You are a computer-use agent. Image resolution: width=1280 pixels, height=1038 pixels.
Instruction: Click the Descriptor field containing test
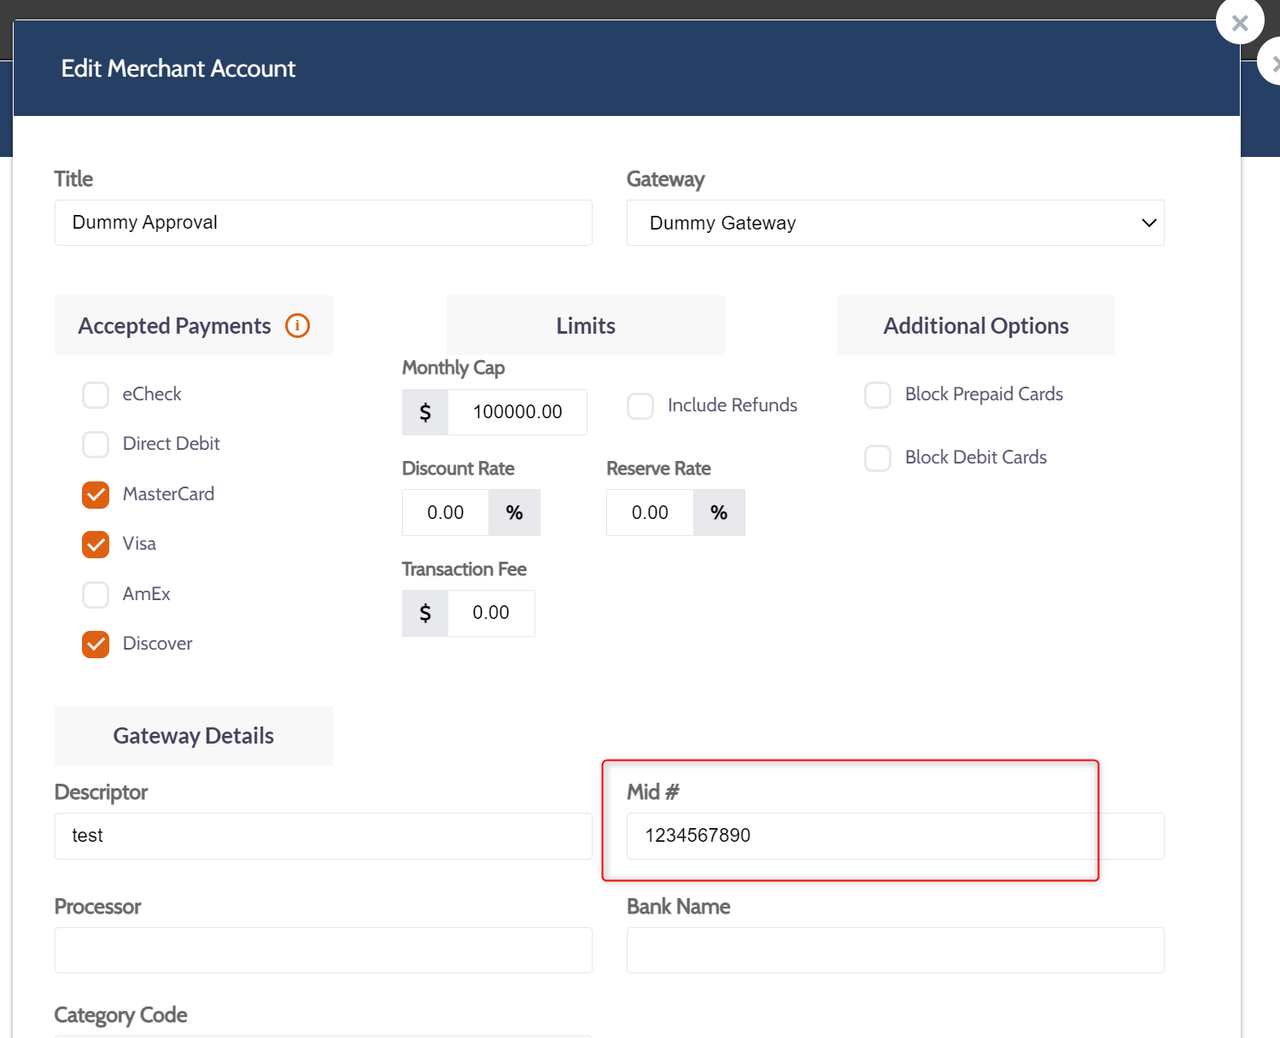pyautogui.click(x=323, y=836)
